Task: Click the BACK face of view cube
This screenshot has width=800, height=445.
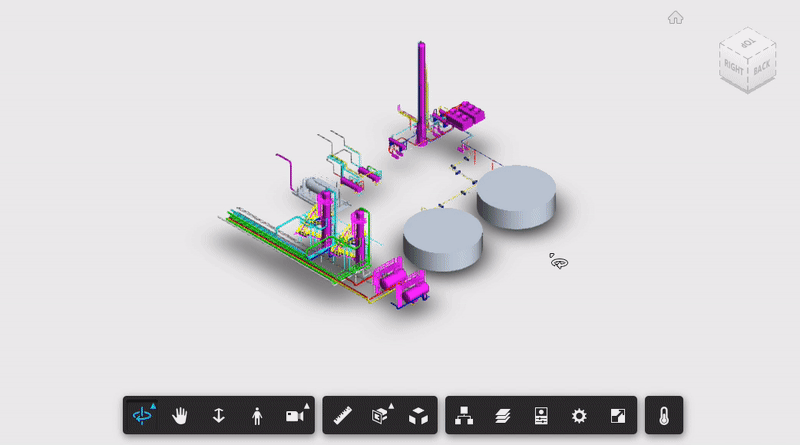Action: [x=762, y=67]
